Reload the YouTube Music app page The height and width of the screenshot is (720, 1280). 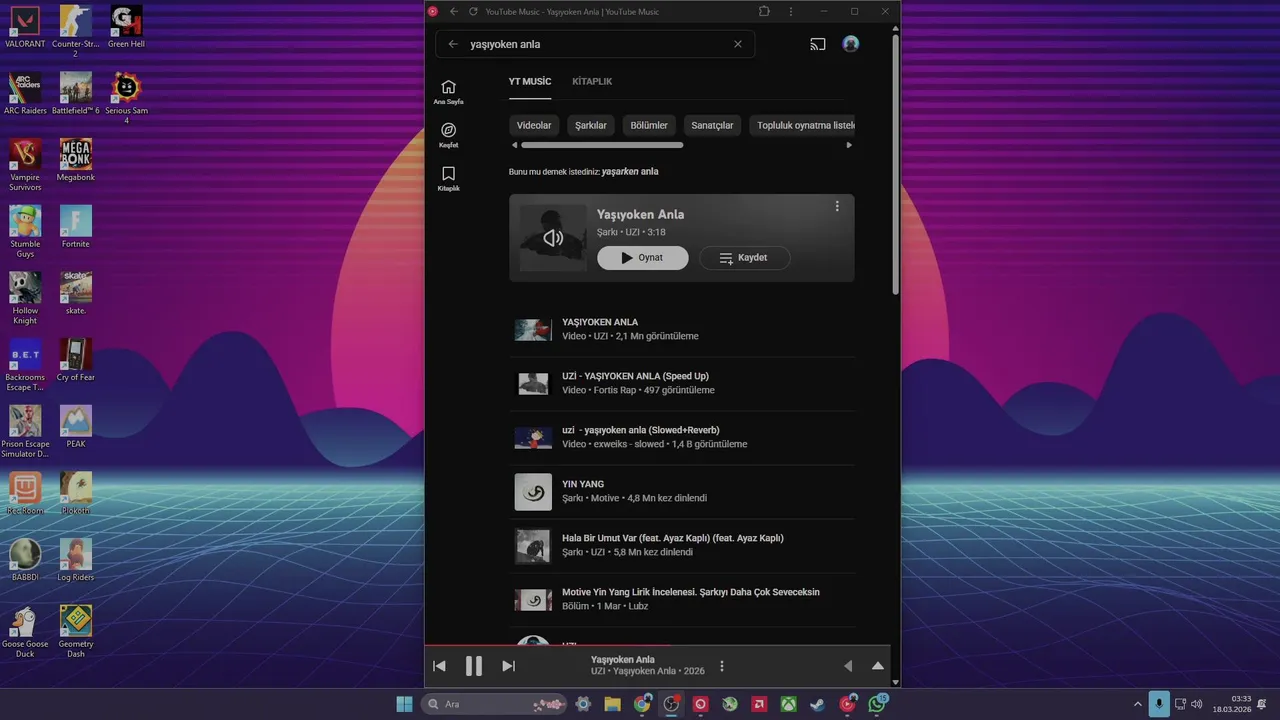(473, 11)
